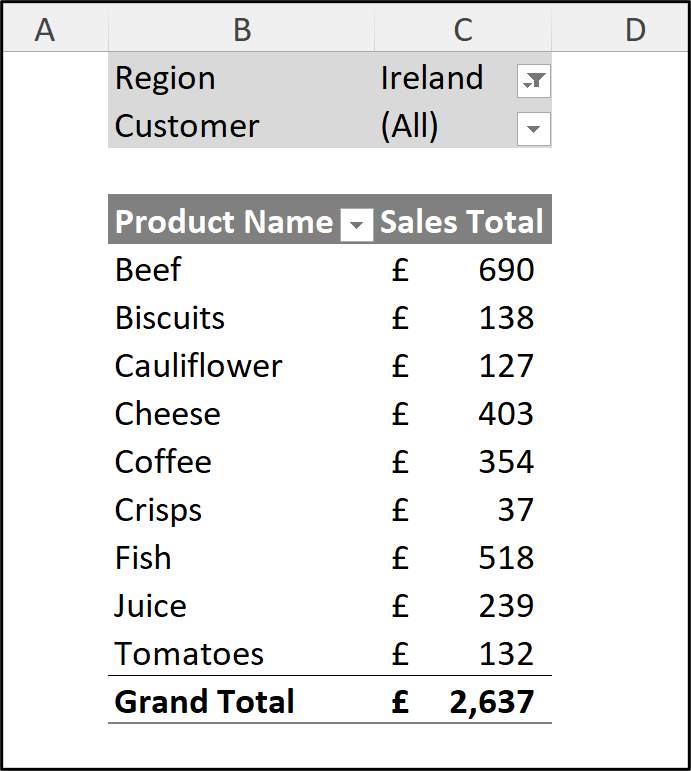Click the Region label cell
This screenshot has width=691, height=771.
click(165, 78)
